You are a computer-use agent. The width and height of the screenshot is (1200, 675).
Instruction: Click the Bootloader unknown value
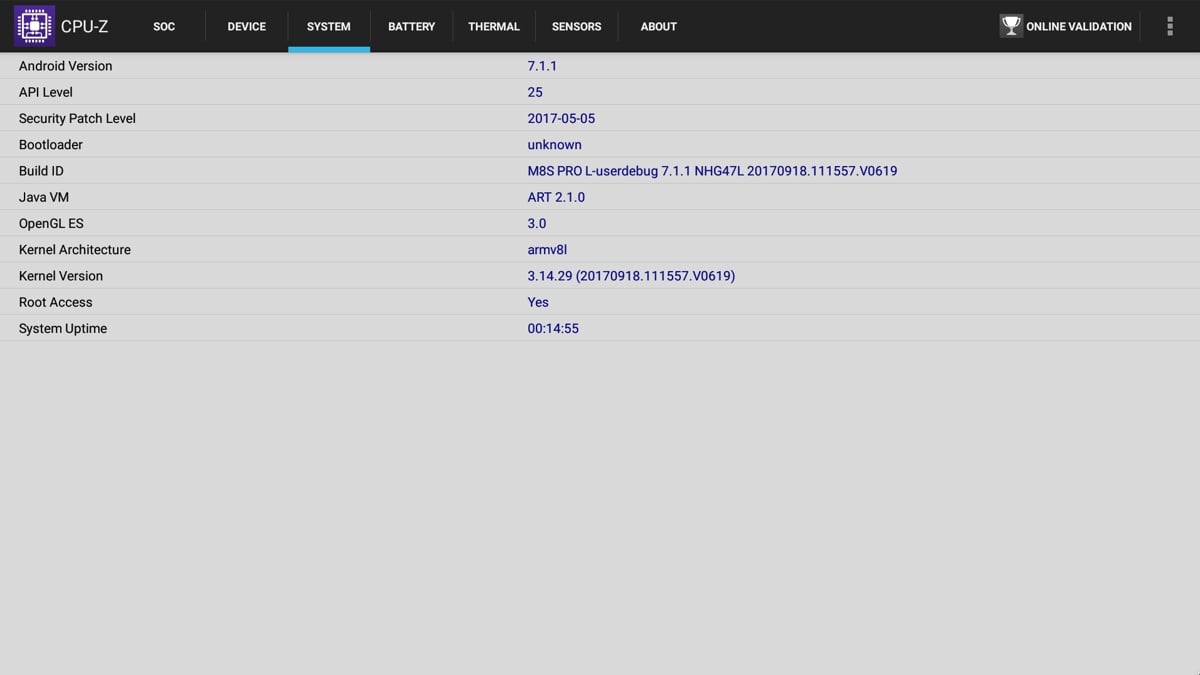pyautogui.click(x=554, y=144)
